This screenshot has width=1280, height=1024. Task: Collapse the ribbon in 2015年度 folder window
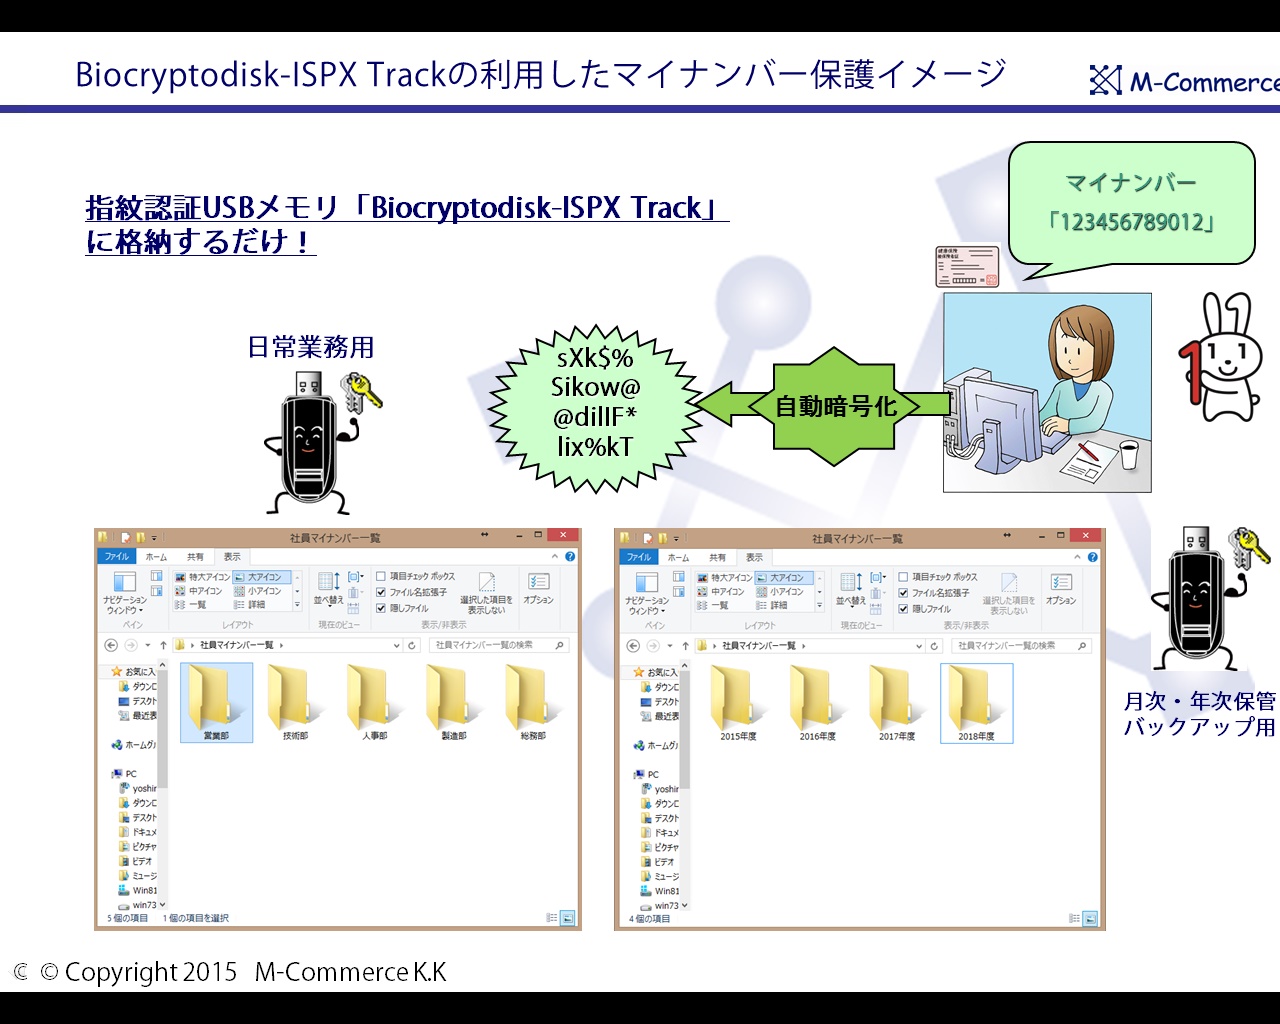coord(1077,557)
